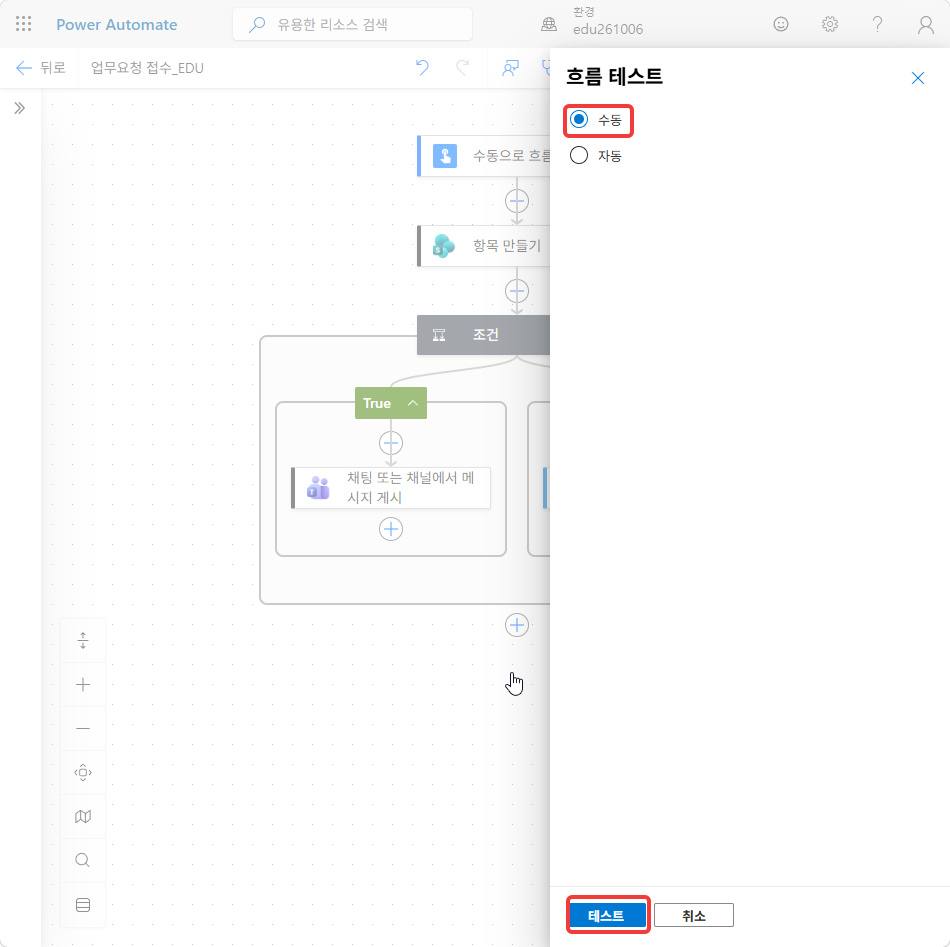The width and height of the screenshot is (950, 947).
Task: Zoom out with the minus canvas tool
Action: (83, 728)
